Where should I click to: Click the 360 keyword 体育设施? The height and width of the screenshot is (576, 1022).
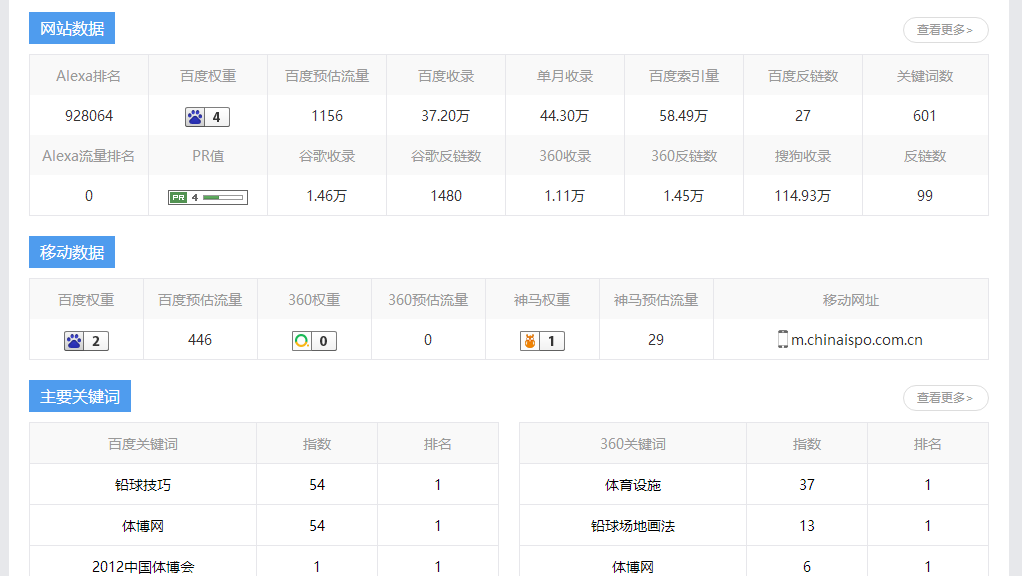[633, 485]
